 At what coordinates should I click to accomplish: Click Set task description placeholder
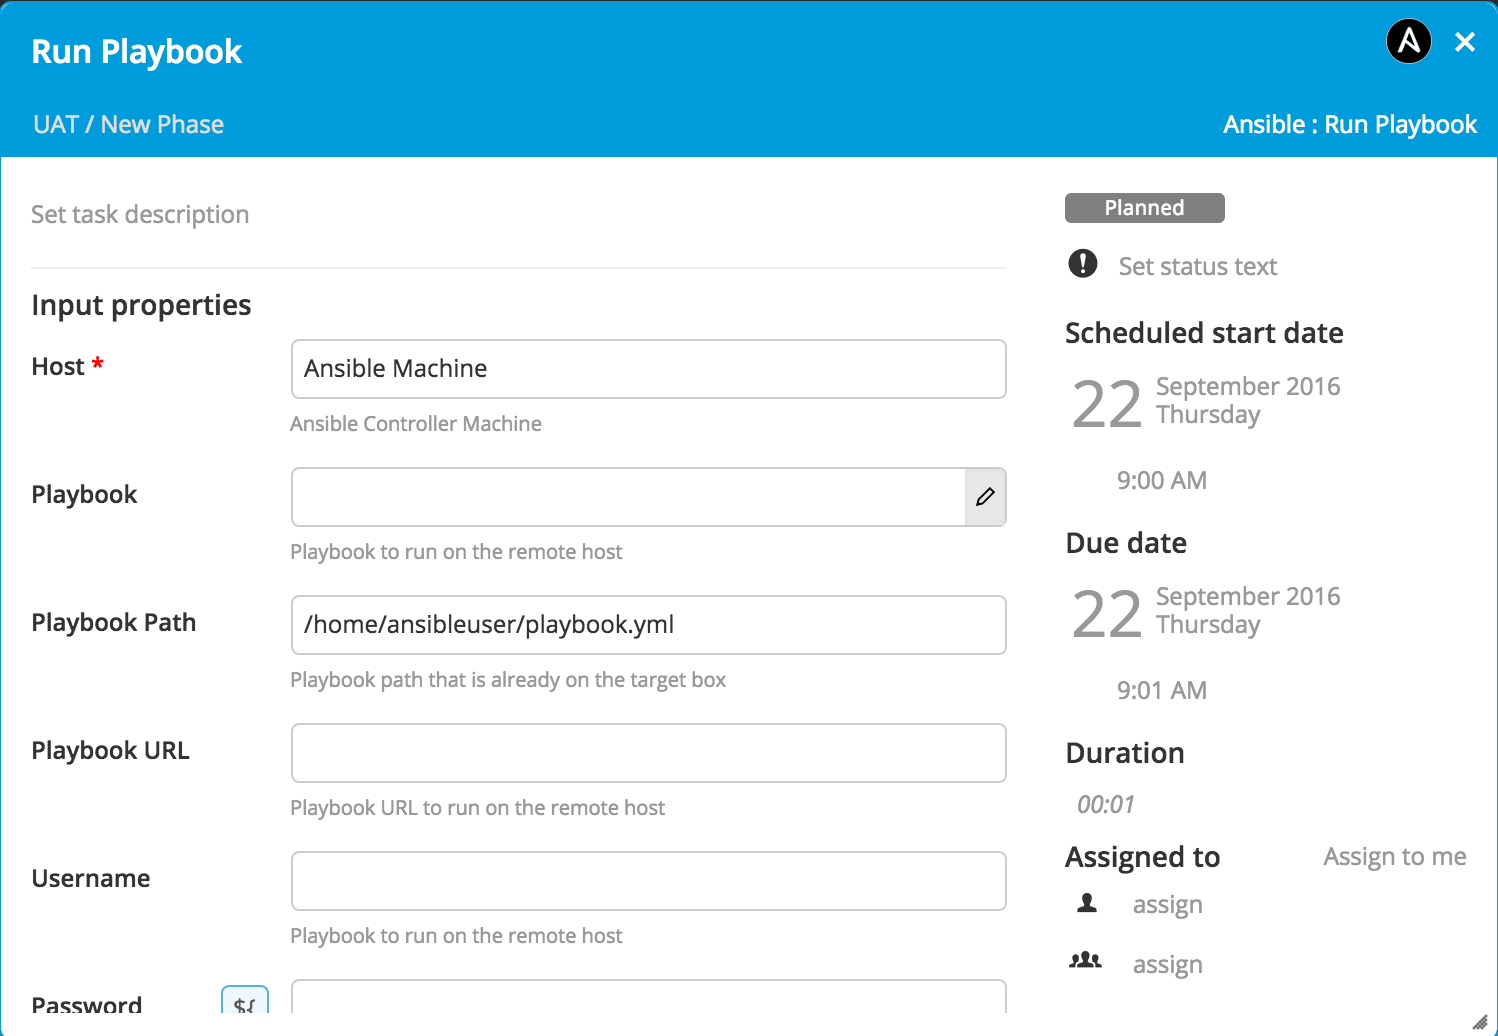140,215
